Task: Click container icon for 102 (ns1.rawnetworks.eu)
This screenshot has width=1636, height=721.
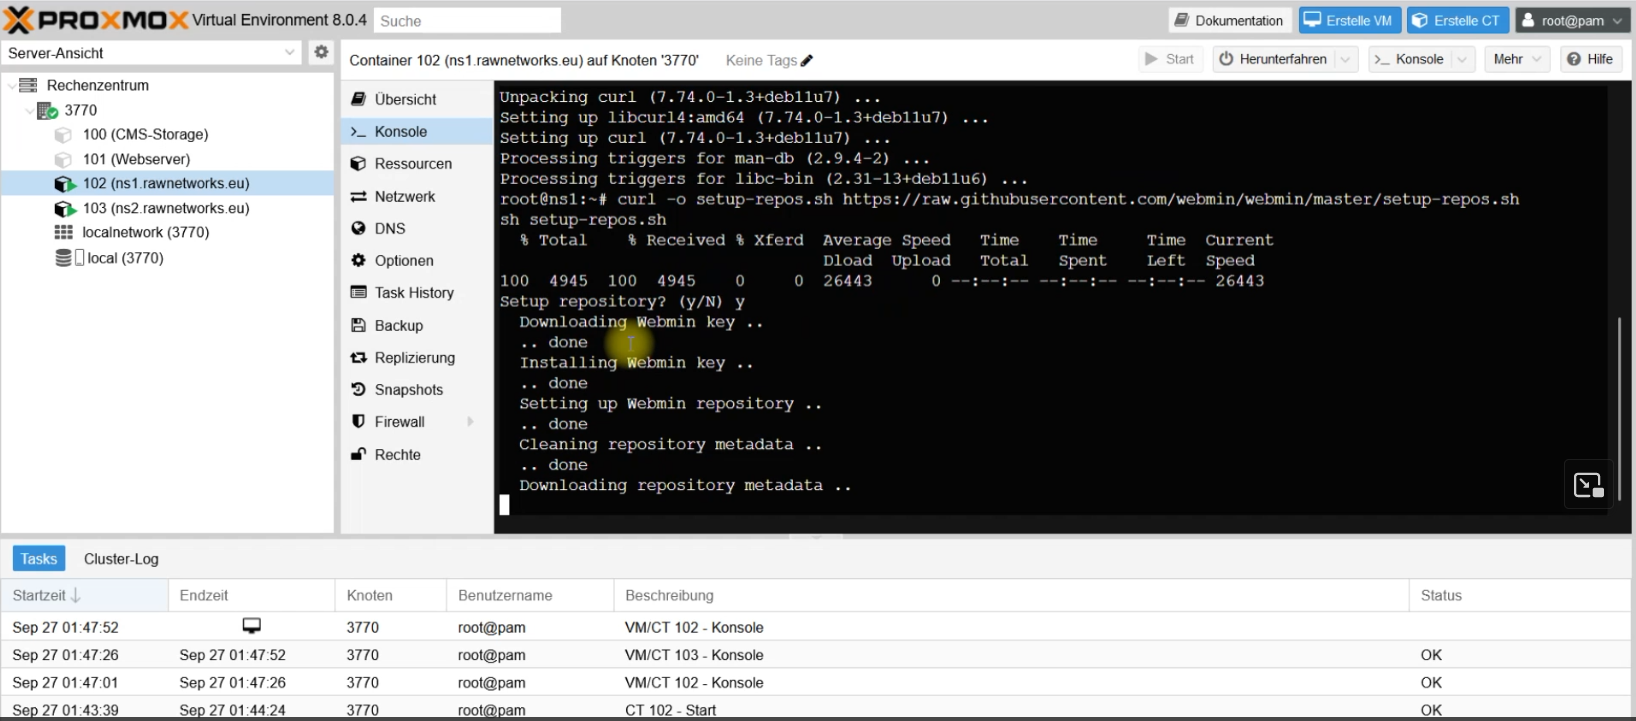Action: 64,184
